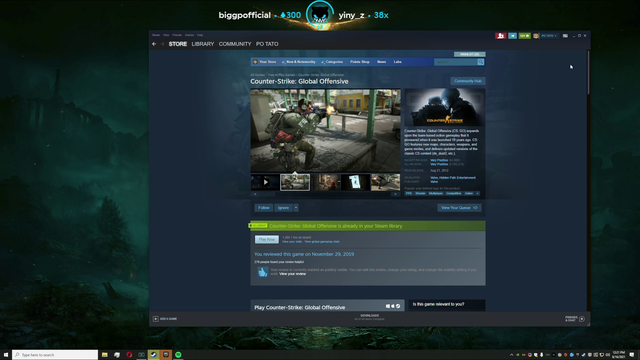
Task: Click the plus button to add tags
Action: click(478, 193)
